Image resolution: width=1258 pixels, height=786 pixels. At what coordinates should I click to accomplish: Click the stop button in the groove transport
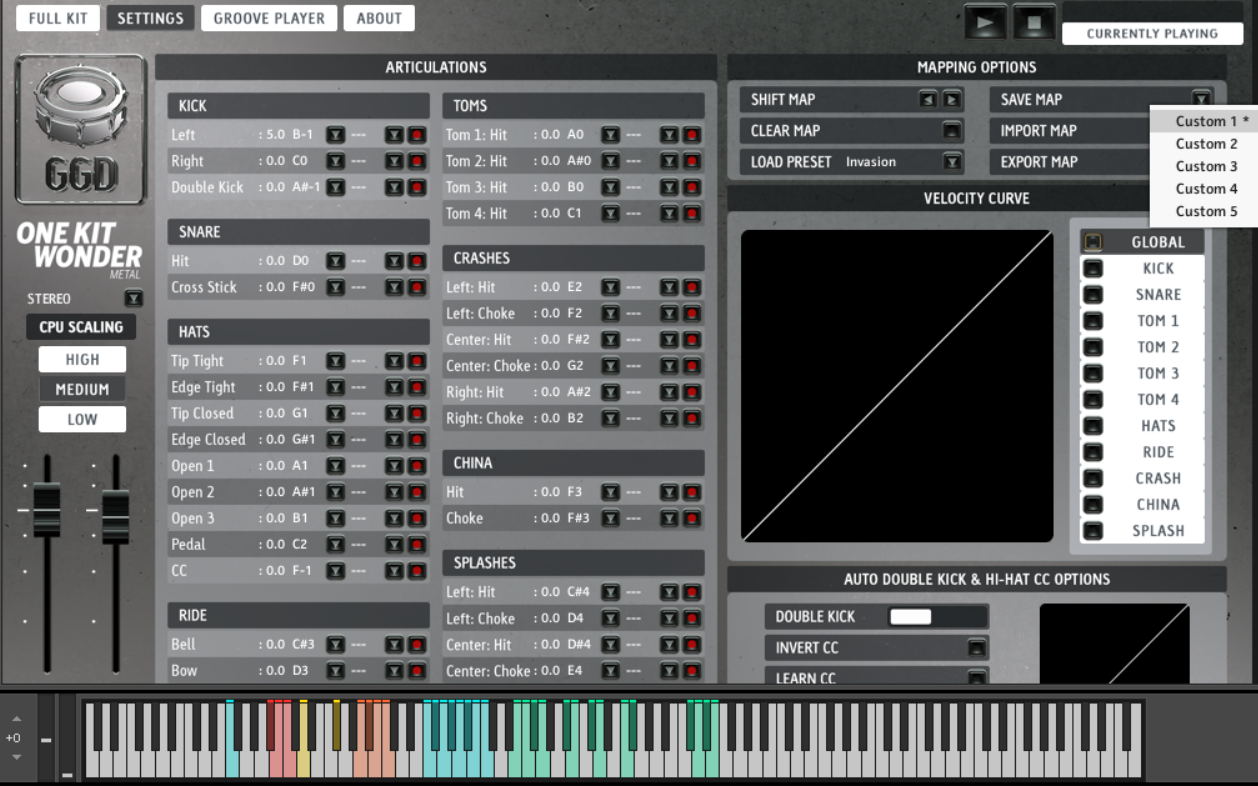pyautogui.click(x=1034, y=22)
